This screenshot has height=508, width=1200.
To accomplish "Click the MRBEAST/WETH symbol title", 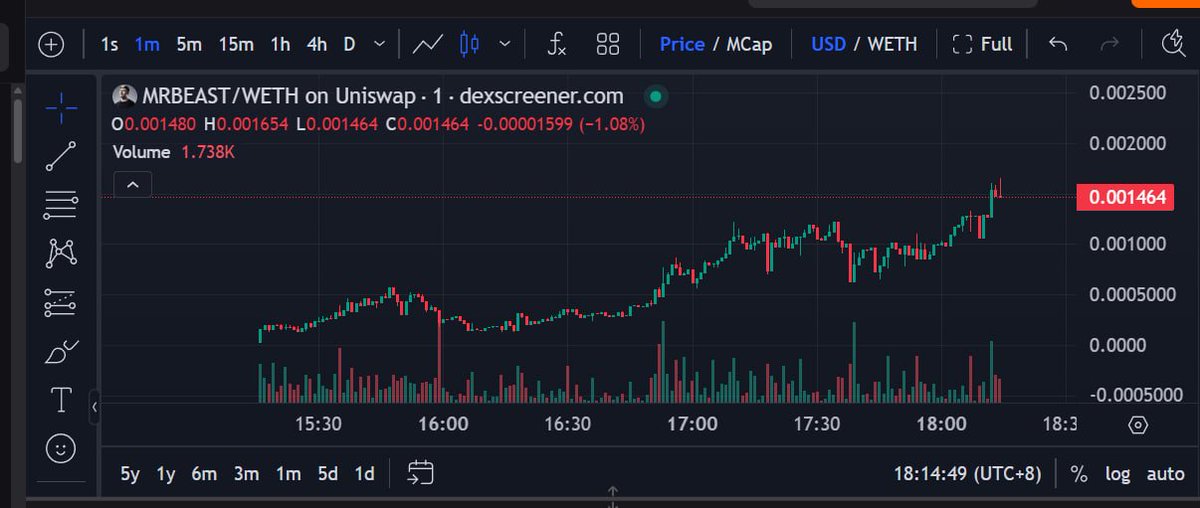I will tap(383, 97).
